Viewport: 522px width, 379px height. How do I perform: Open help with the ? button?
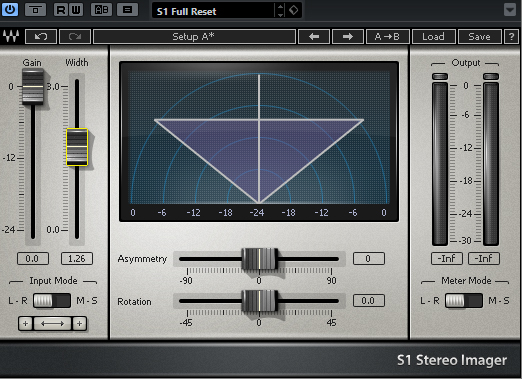[511, 37]
